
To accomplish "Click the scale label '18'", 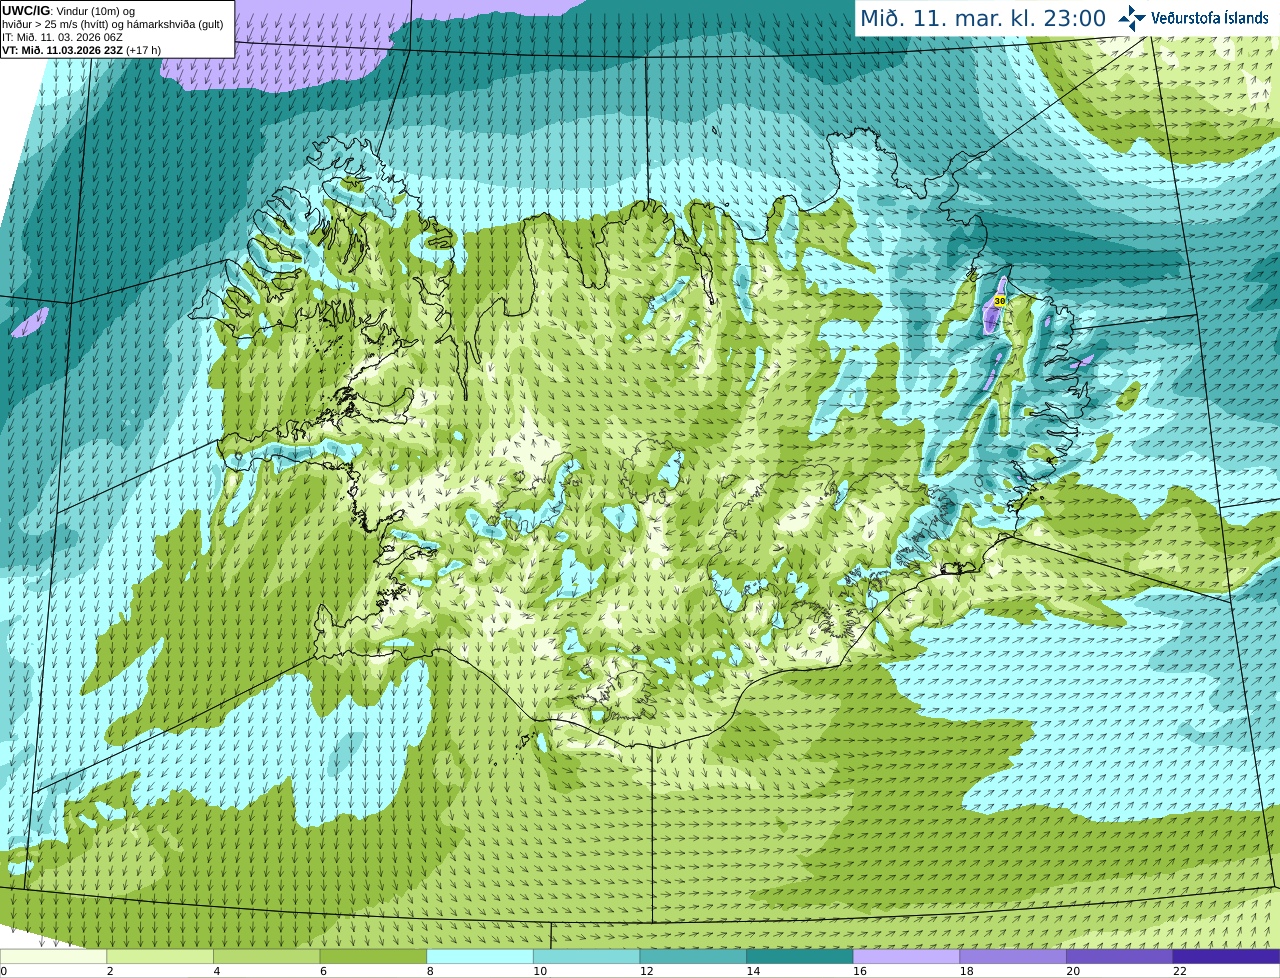I will pos(967,971).
